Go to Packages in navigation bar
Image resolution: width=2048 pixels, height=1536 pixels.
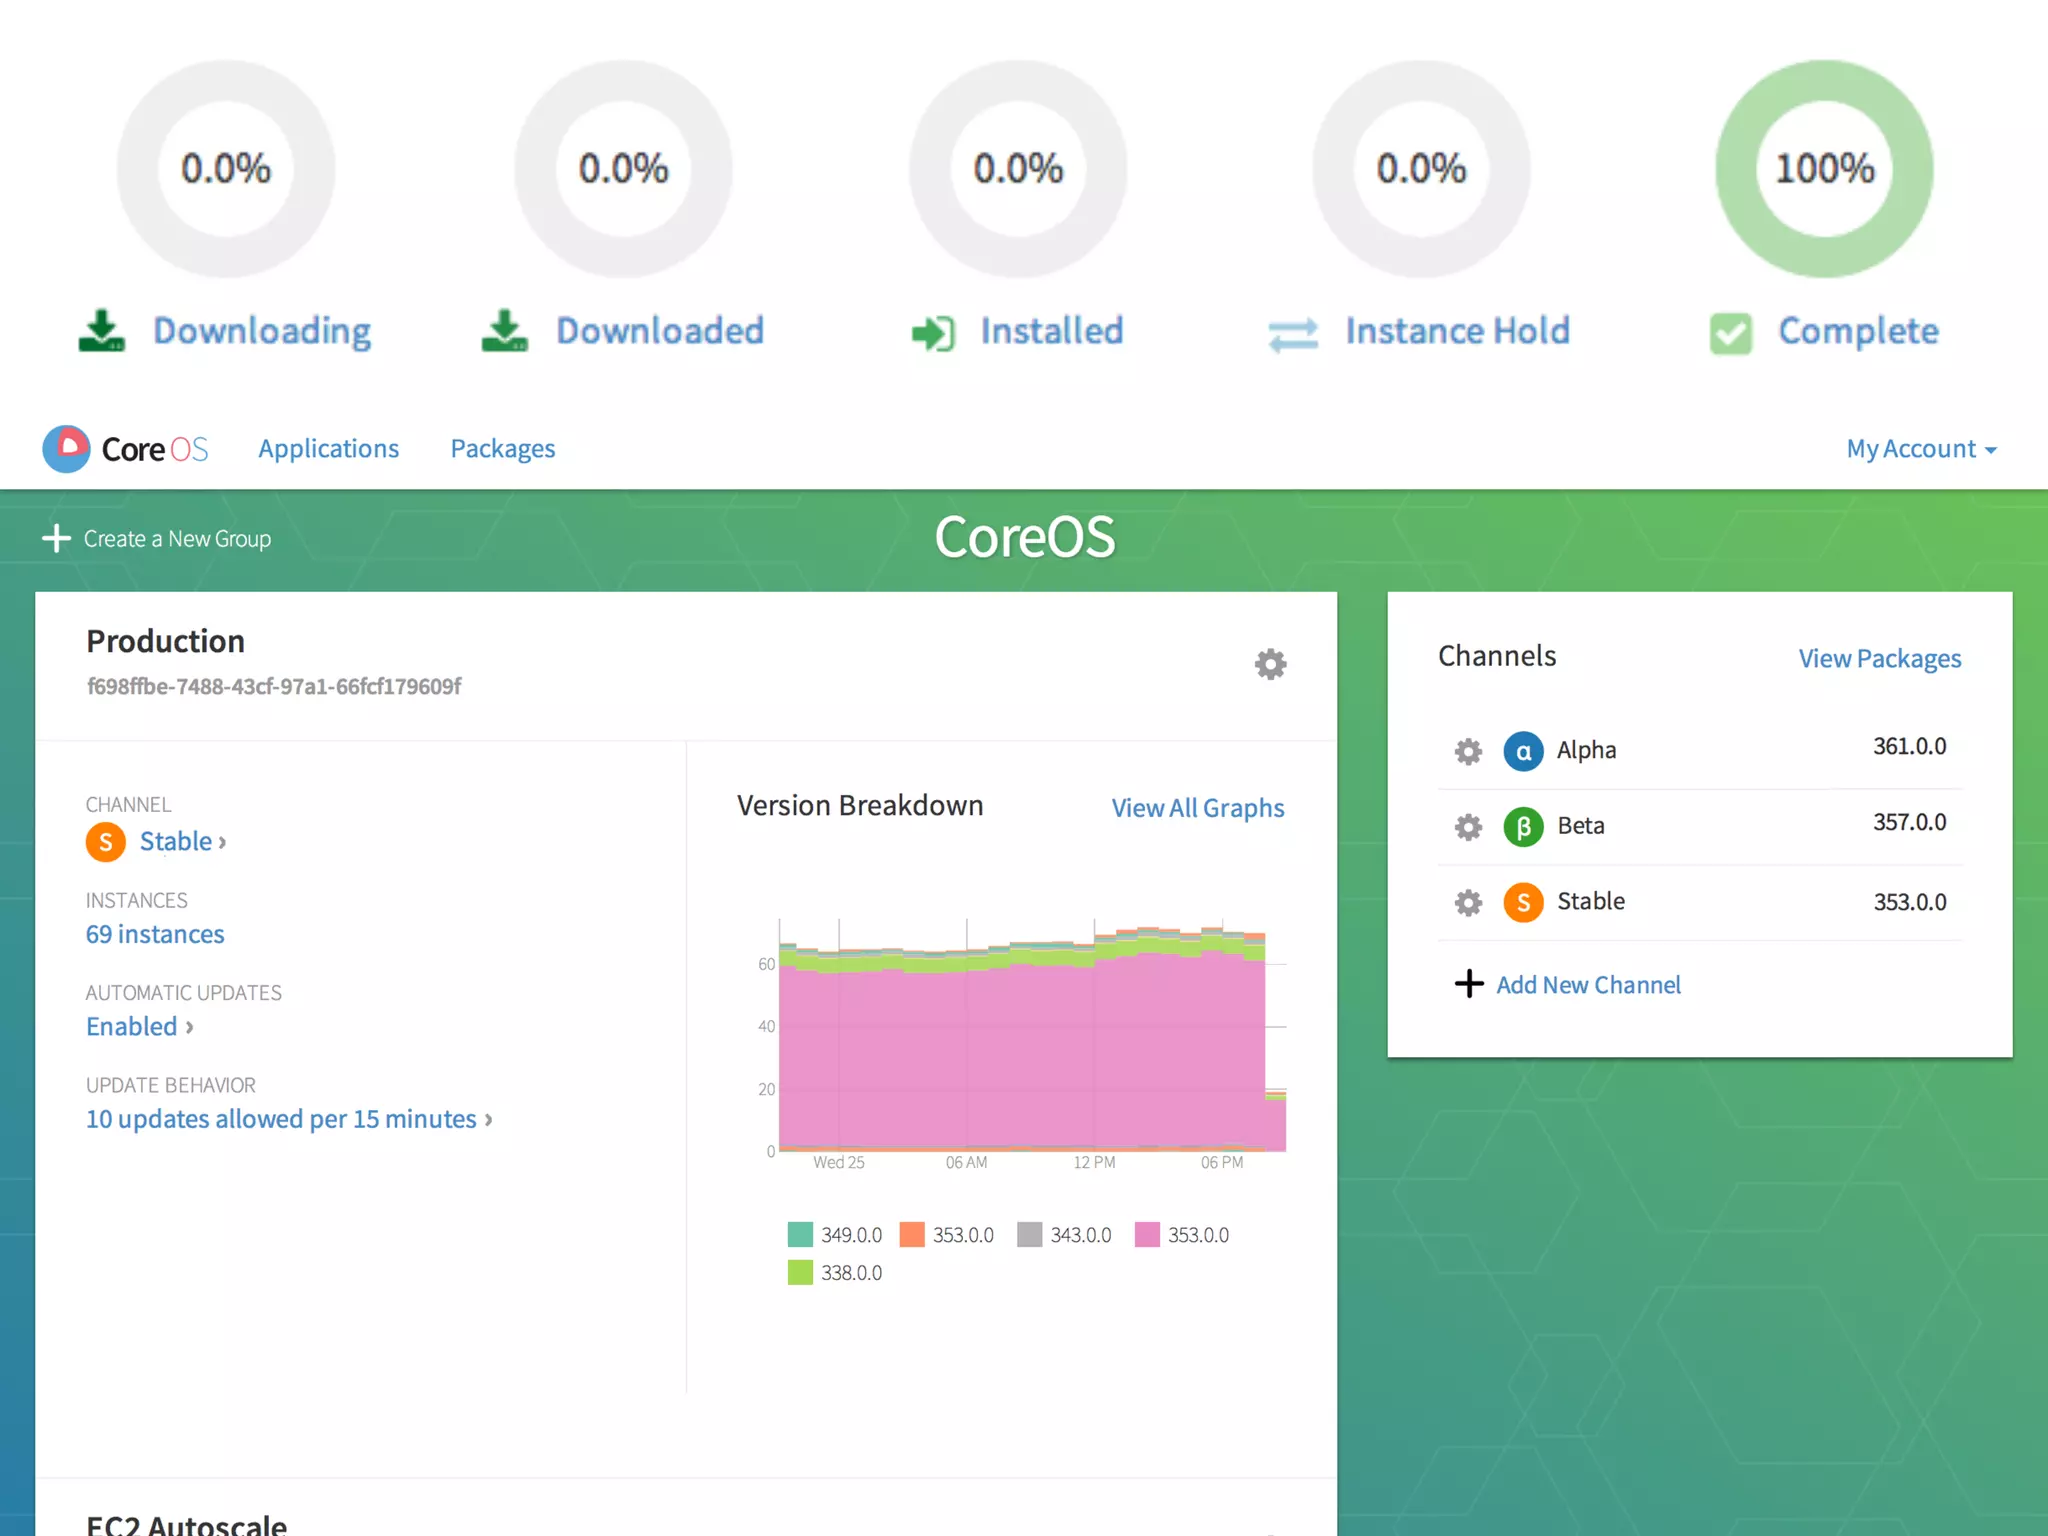502,449
